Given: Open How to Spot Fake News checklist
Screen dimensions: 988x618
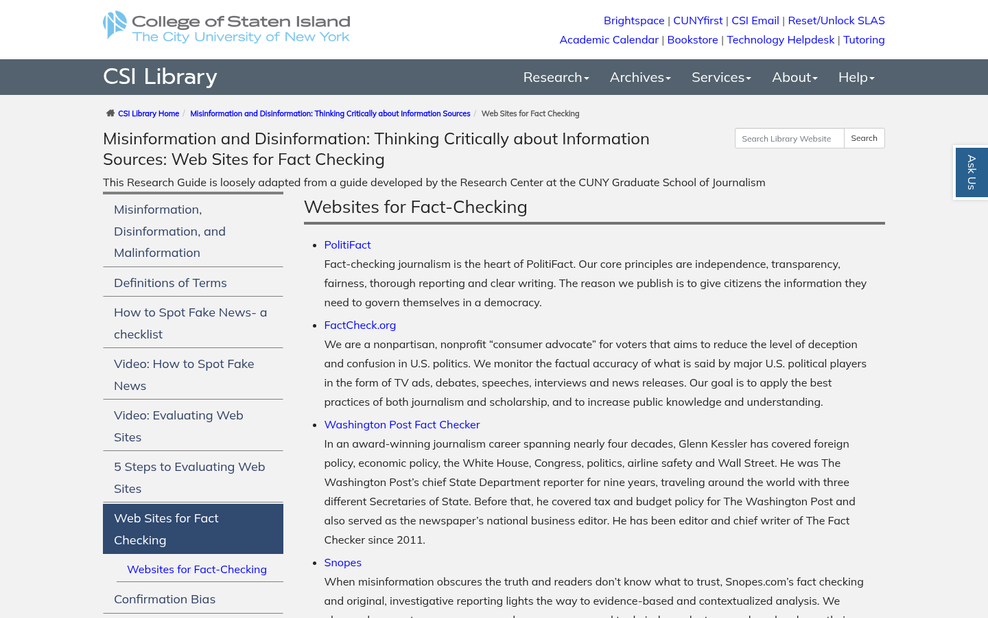Looking at the screenshot, I should click(x=193, y=323).
